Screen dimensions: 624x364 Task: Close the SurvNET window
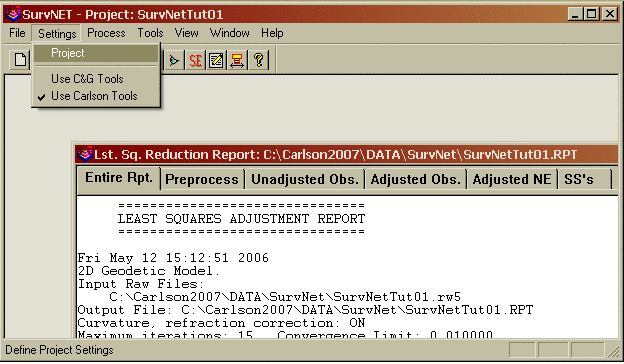[x=610, y=14]
